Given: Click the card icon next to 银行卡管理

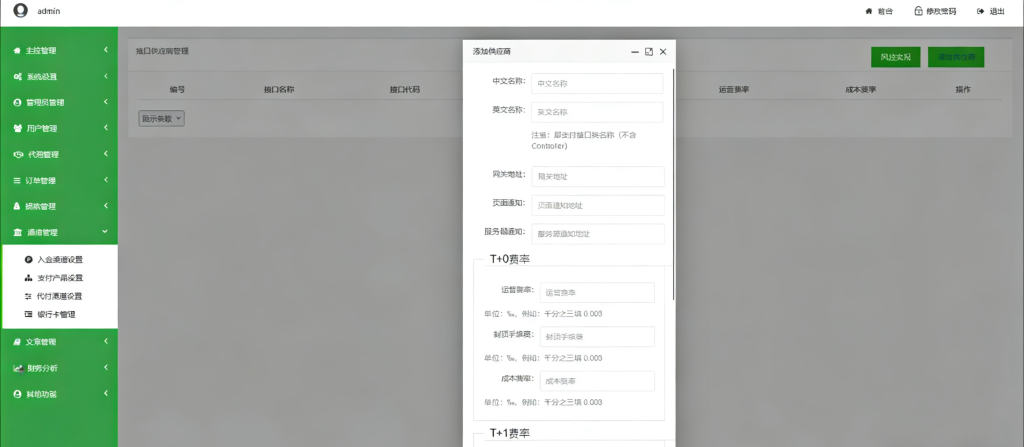Looking at the screenshot, I should tap(28, 314).
